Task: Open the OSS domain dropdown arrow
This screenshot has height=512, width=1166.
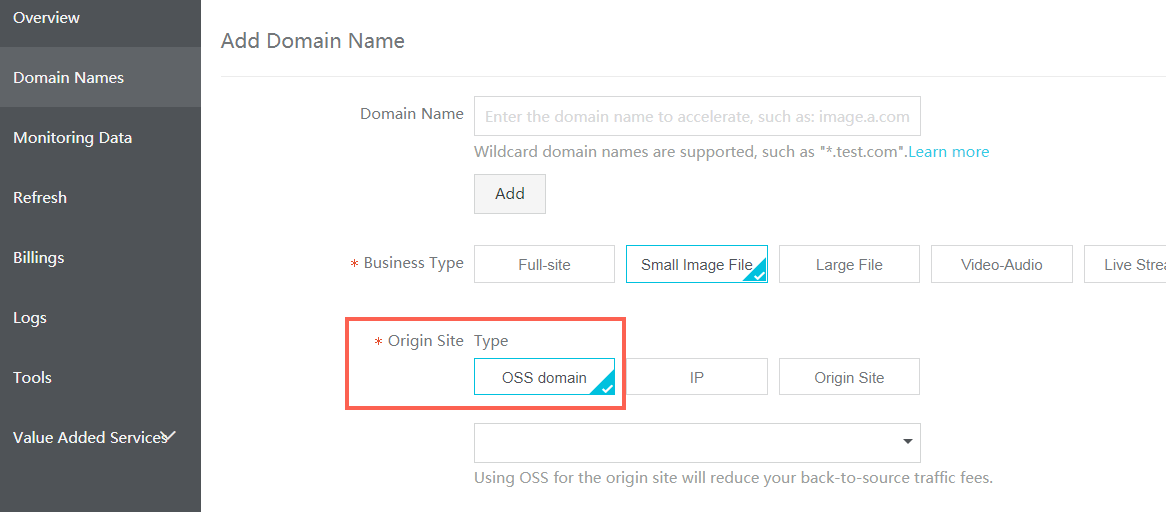Action: (907, 441)
